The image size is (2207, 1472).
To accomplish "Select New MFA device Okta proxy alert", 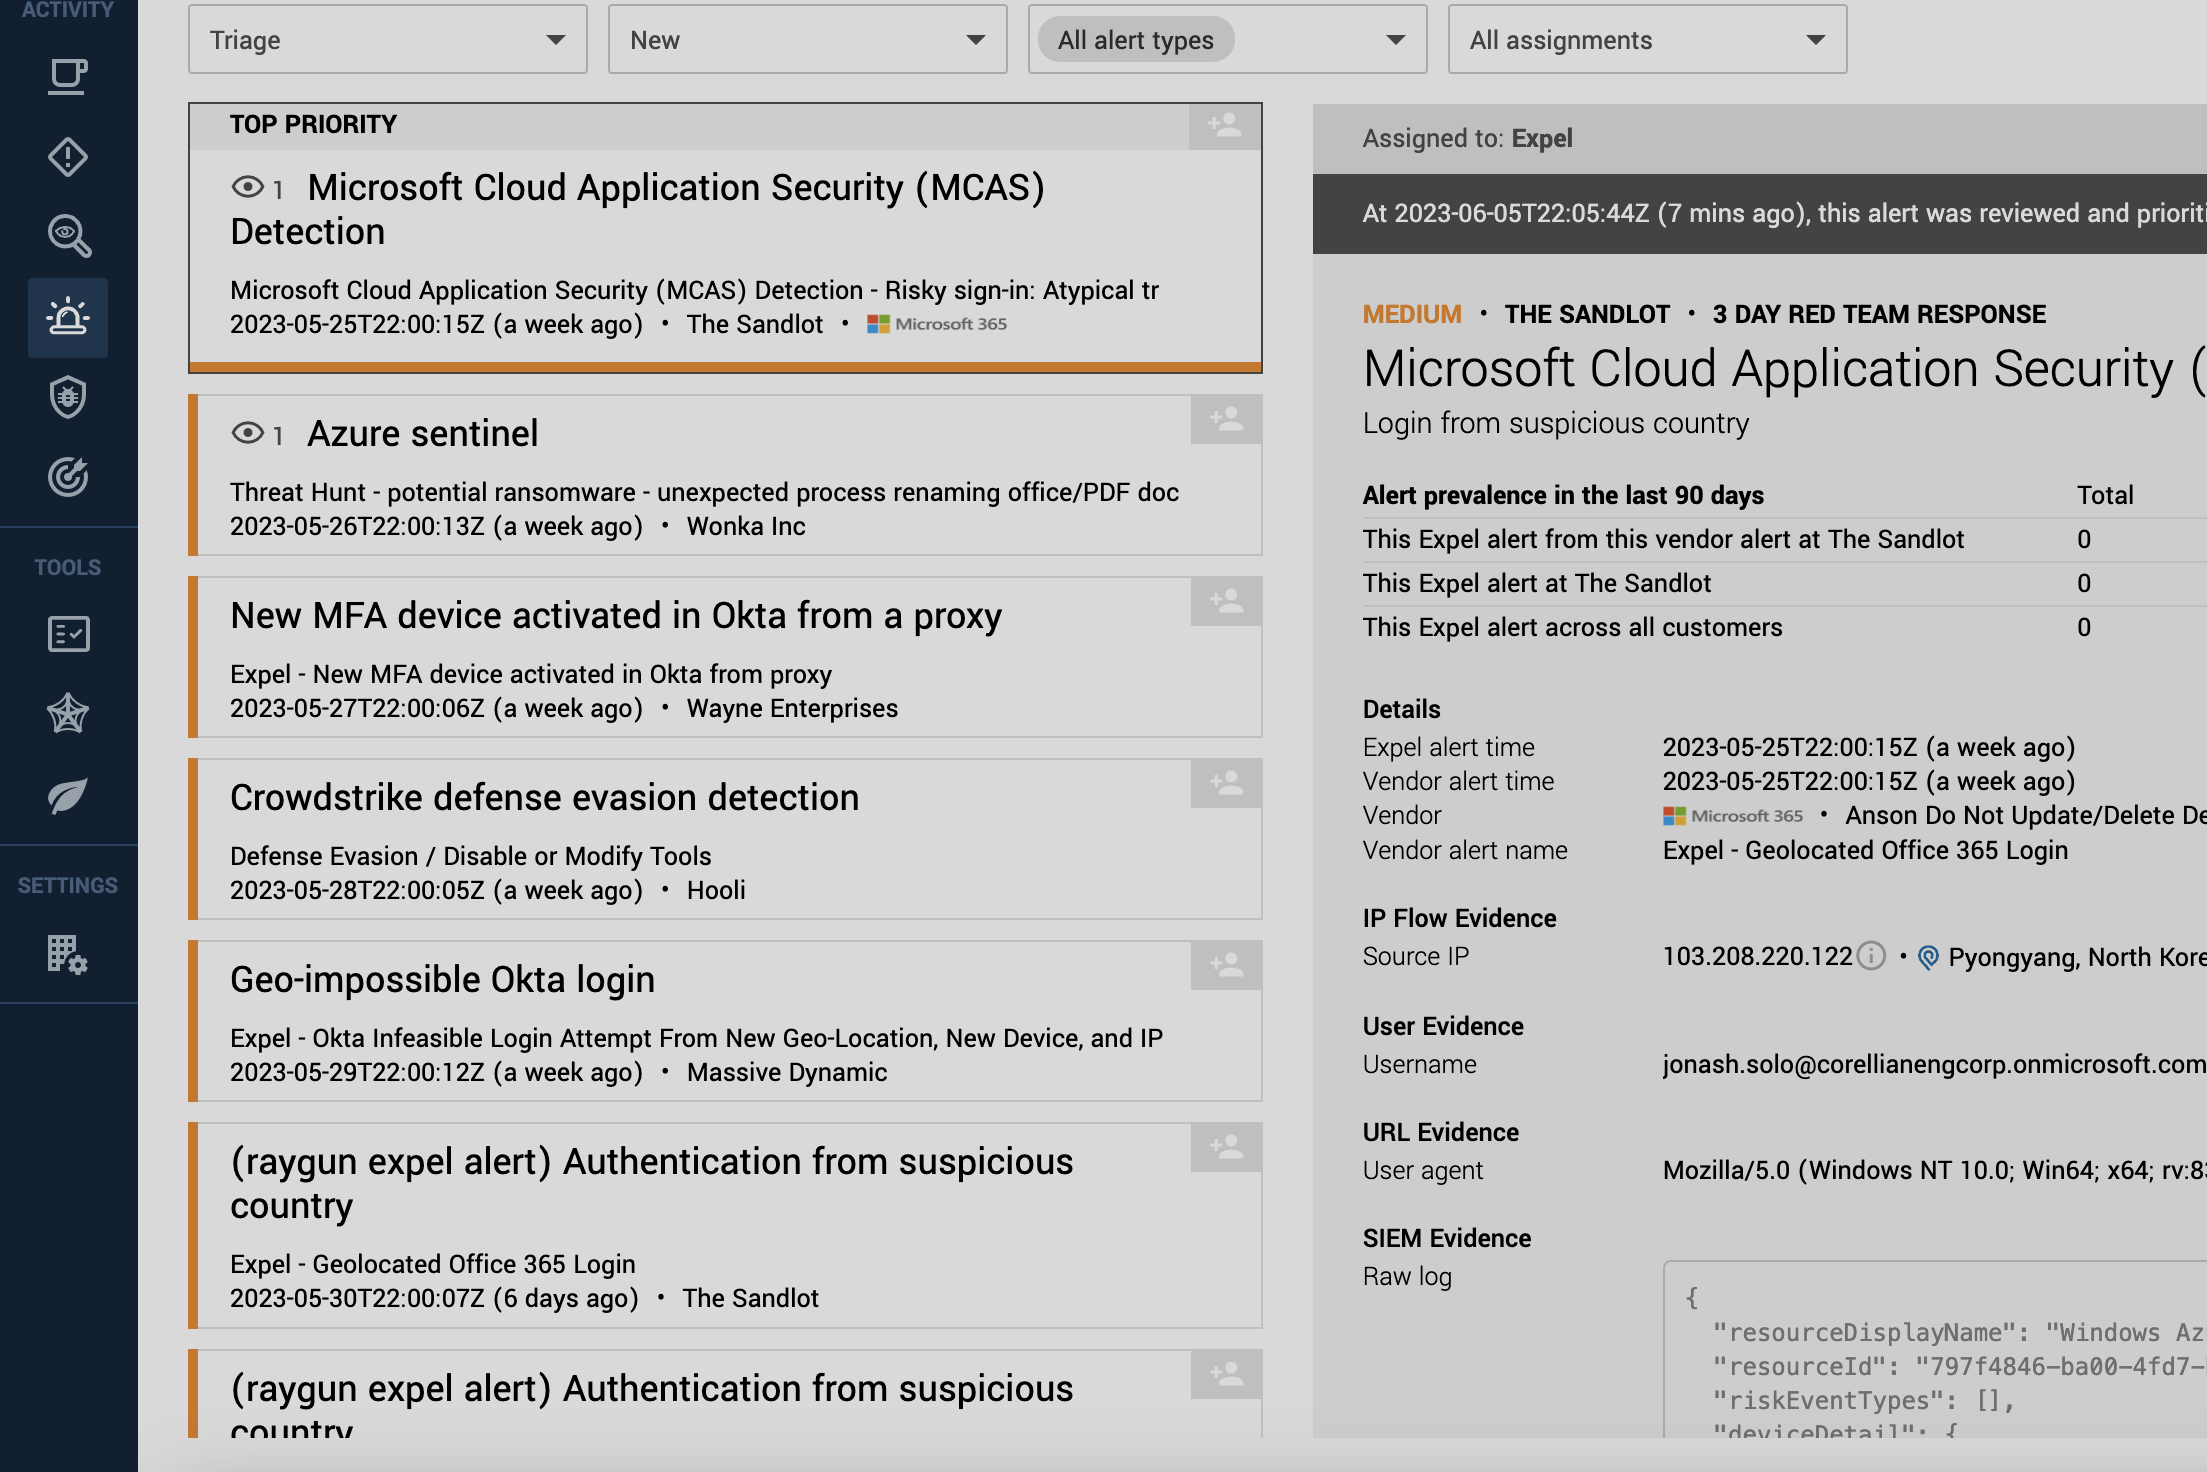I will click(x=615, y=616).
